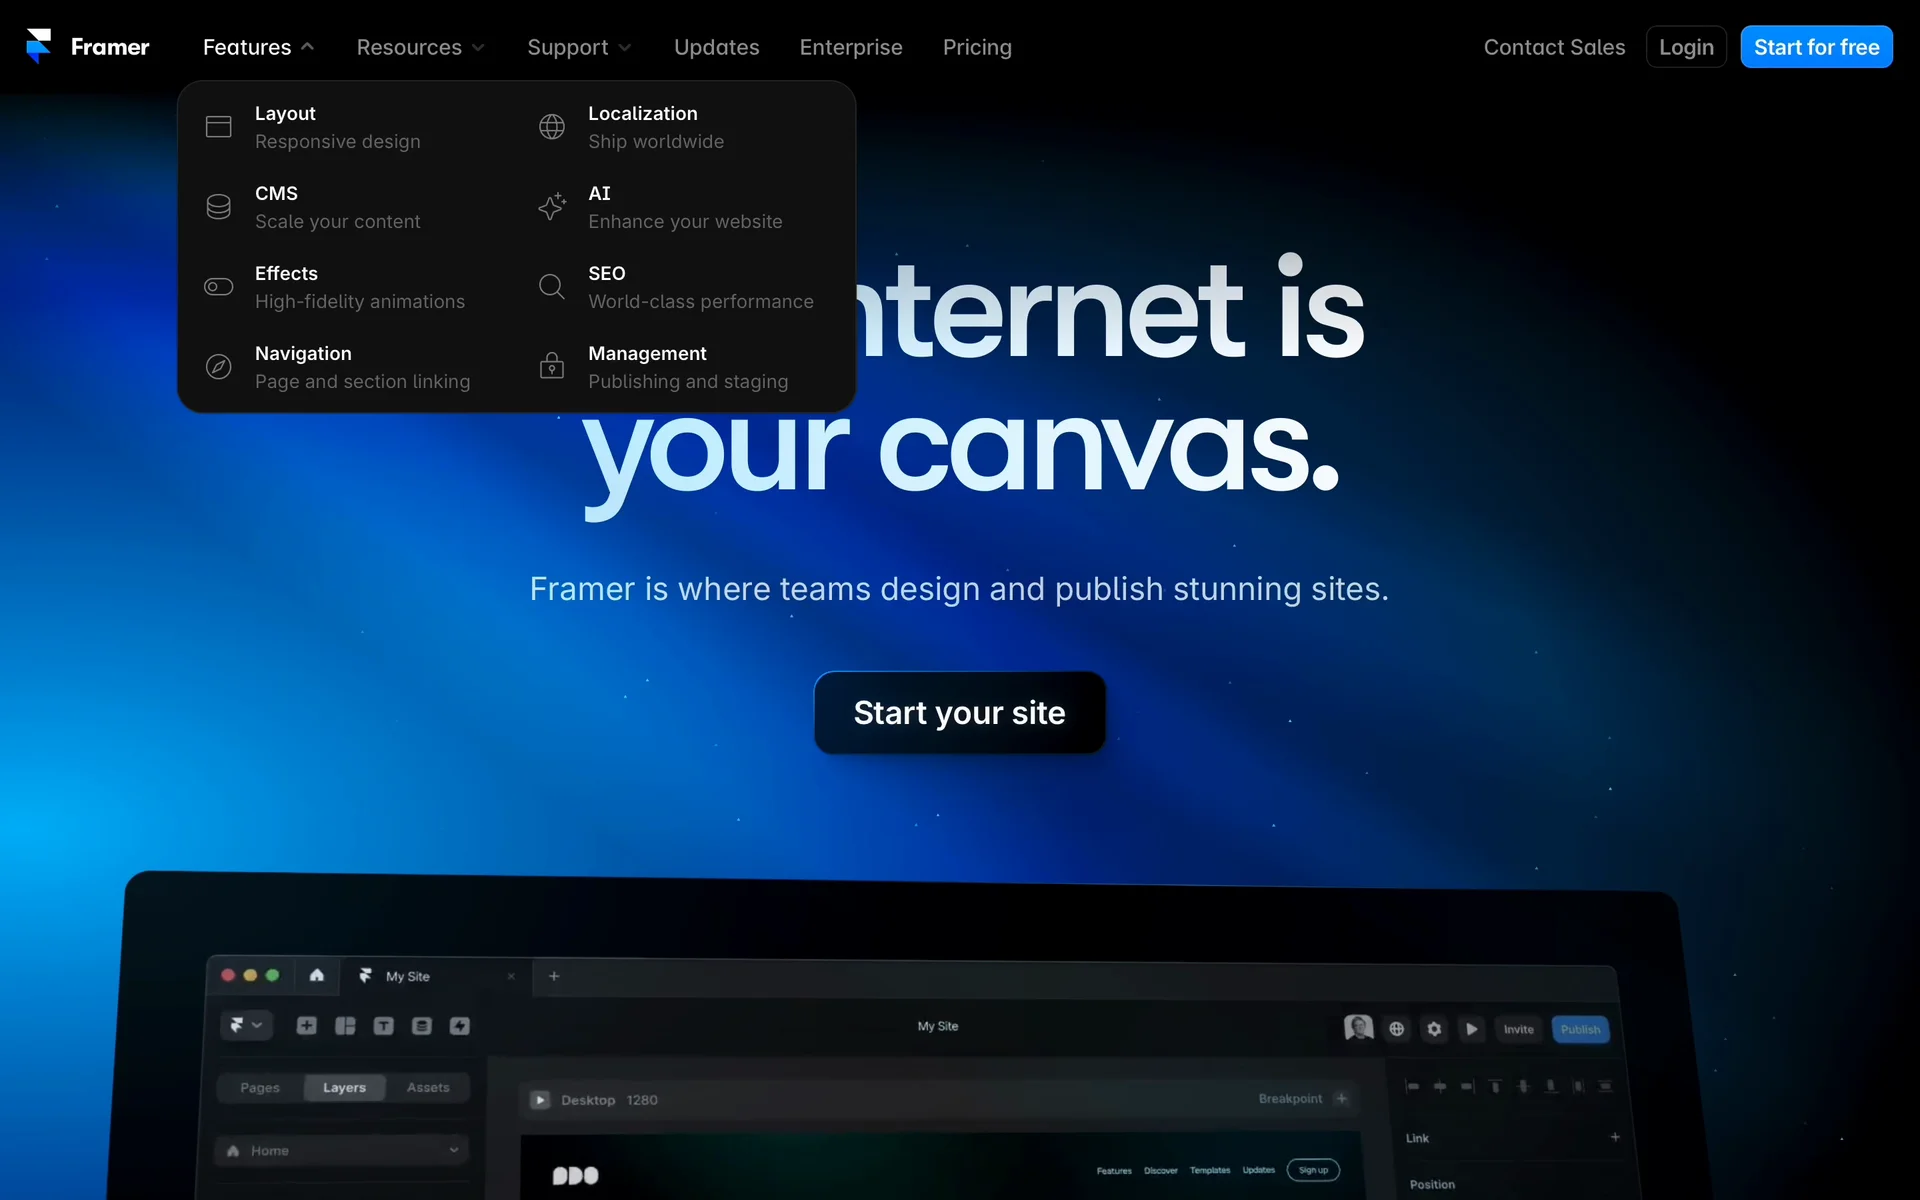Viewport: 1920px width, 1200px height.
Task: Click the Localization globe icon
Action: [552, 127]
